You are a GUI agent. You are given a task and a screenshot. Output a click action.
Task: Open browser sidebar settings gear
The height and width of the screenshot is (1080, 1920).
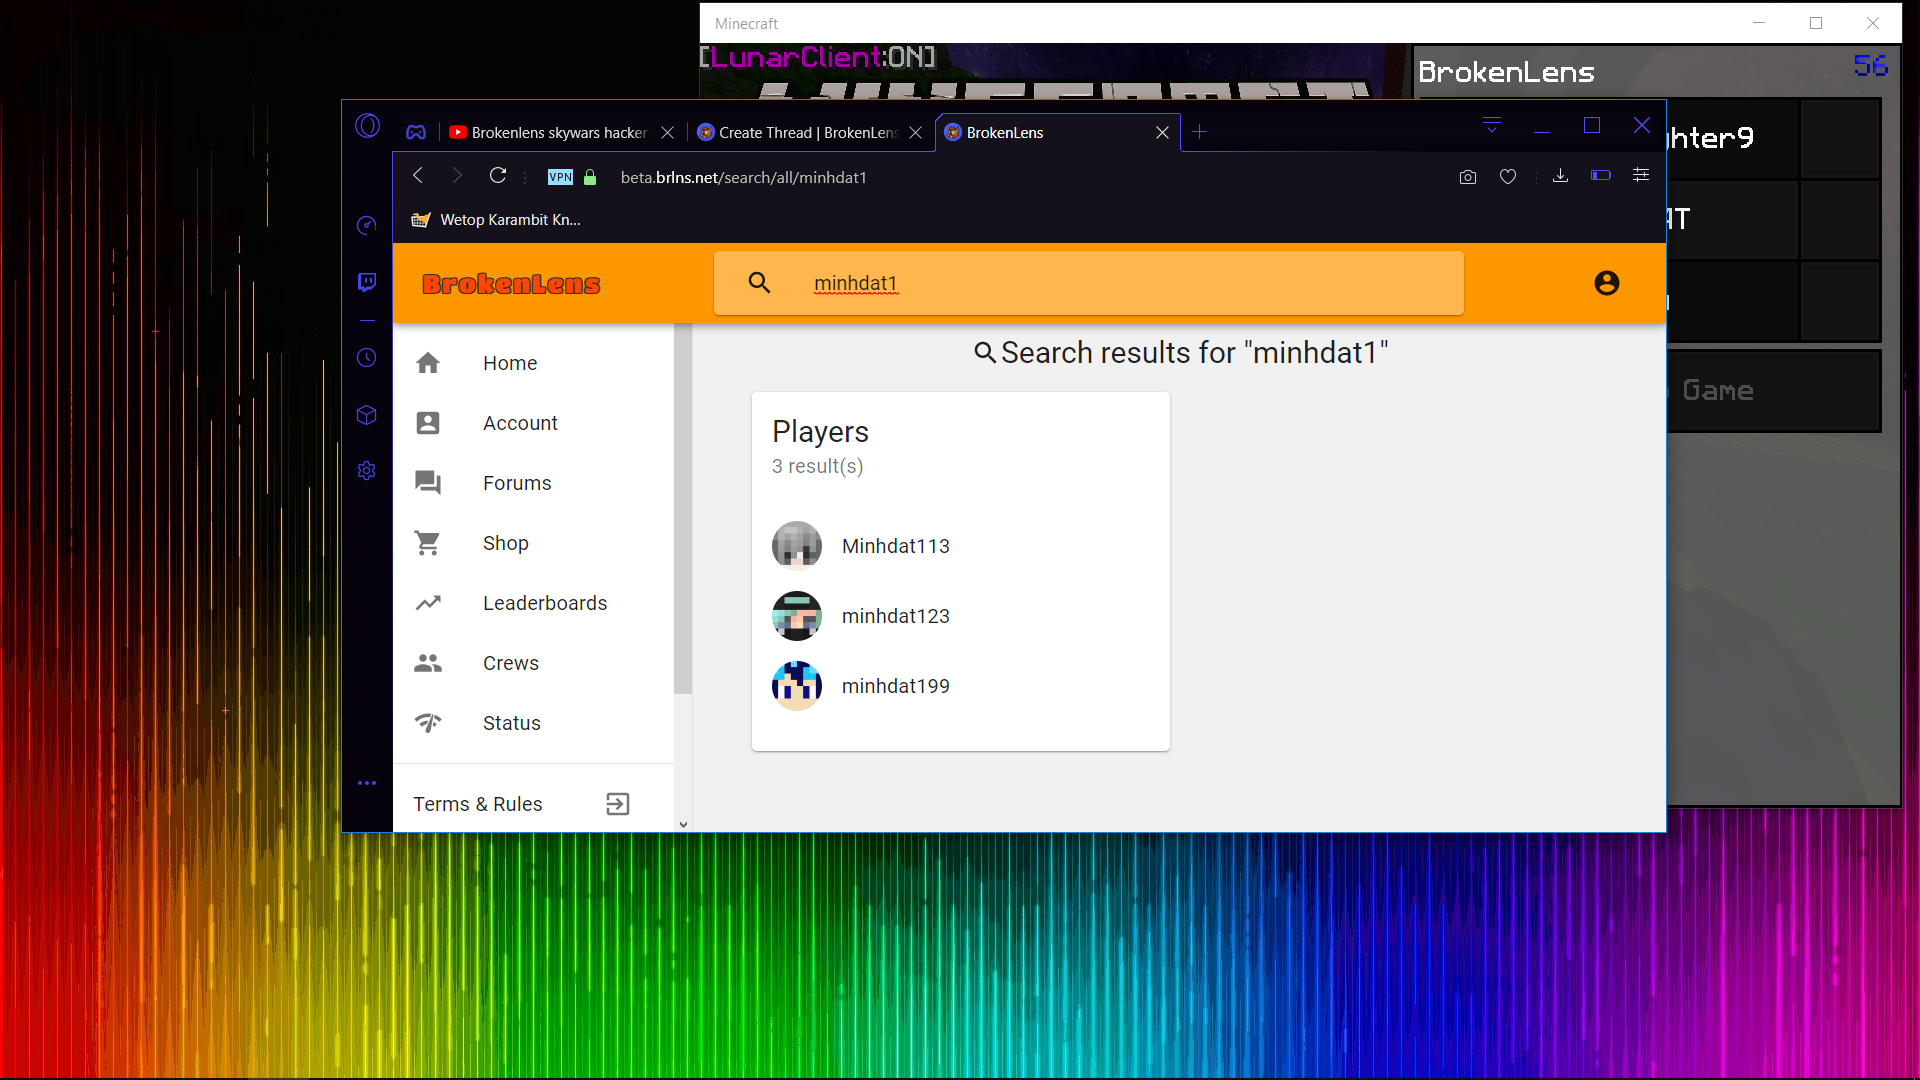(367, 470)
